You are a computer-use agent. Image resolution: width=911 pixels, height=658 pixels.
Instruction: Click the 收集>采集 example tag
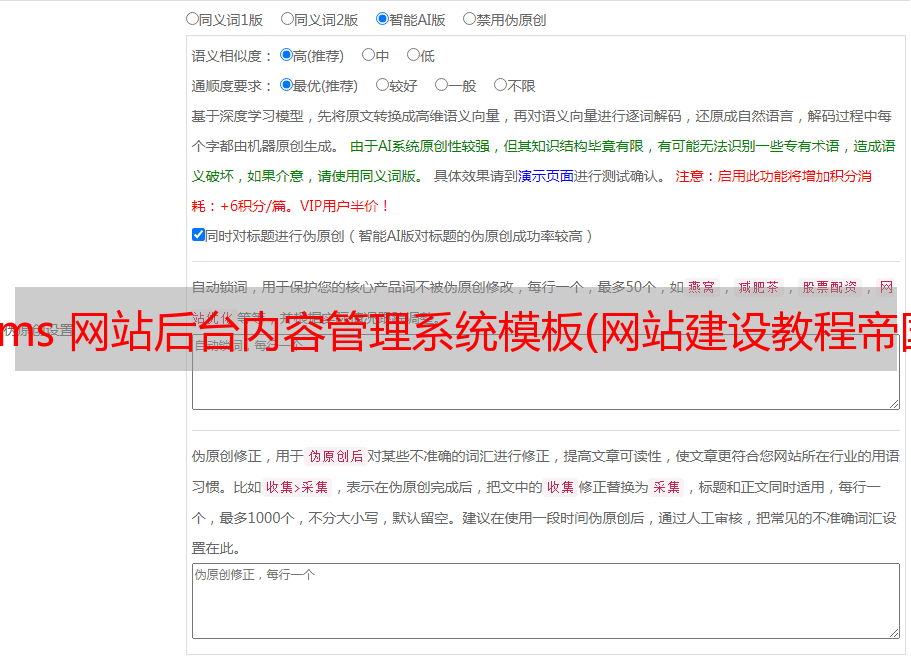297,487
